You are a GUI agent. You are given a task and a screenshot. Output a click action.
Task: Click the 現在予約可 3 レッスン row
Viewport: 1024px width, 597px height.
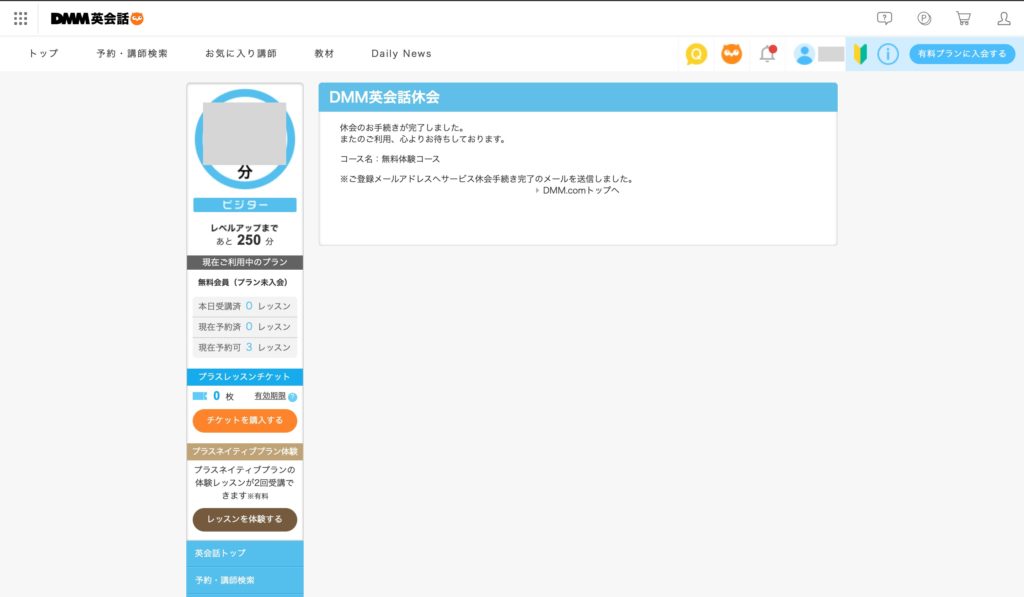(x=245, y=347)
